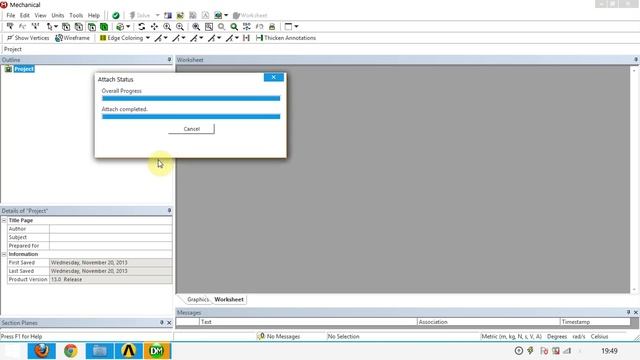This screenshot has height=360, width=640.
Task: Click the select mode cursor icon
Action: point(49,27)
